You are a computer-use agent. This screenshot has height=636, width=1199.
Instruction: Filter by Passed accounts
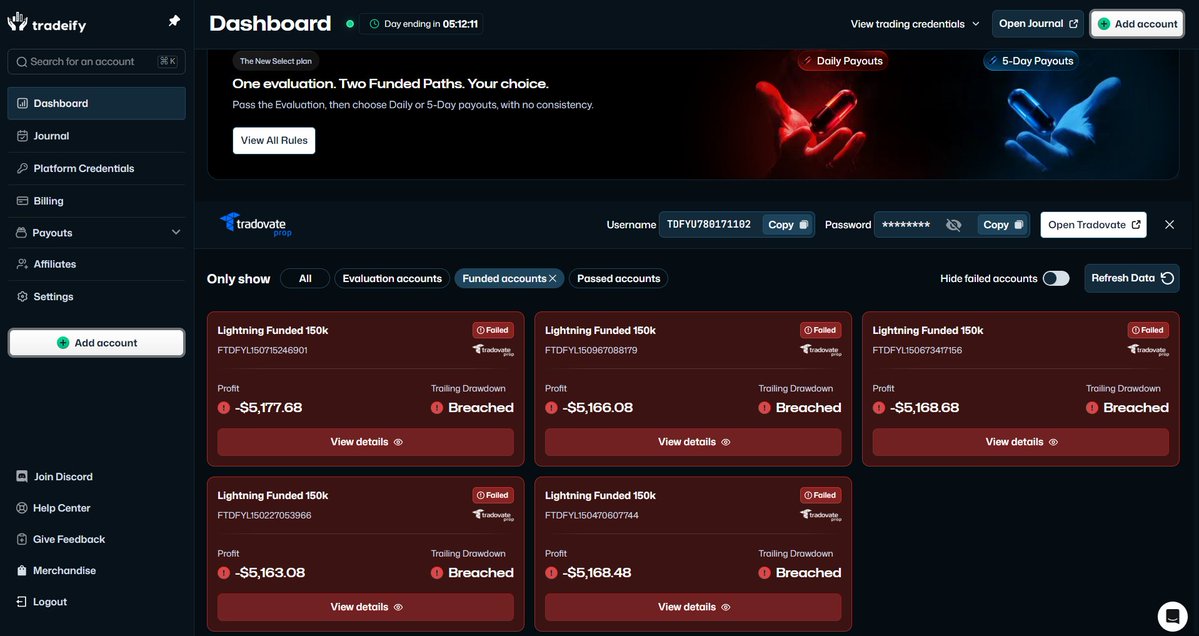pyautogui.click(x=619, y=278)
